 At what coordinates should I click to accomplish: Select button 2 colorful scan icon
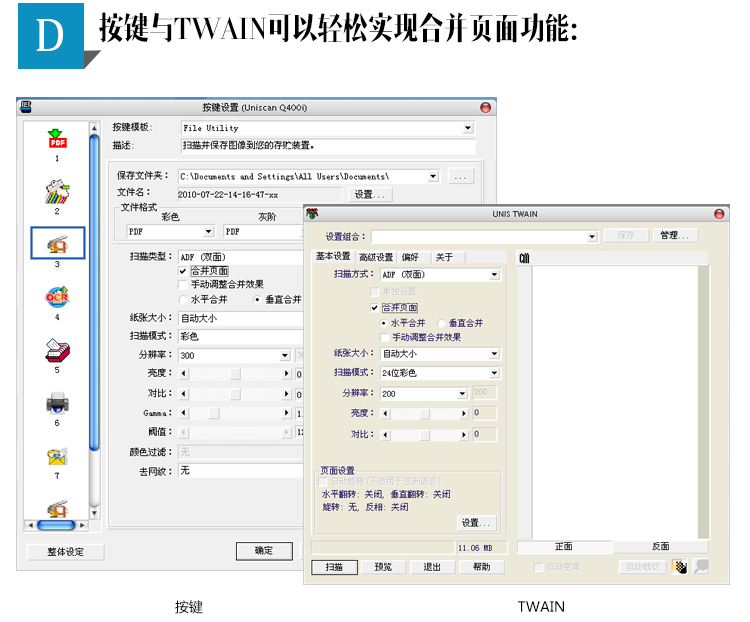[x=57, y=191]
